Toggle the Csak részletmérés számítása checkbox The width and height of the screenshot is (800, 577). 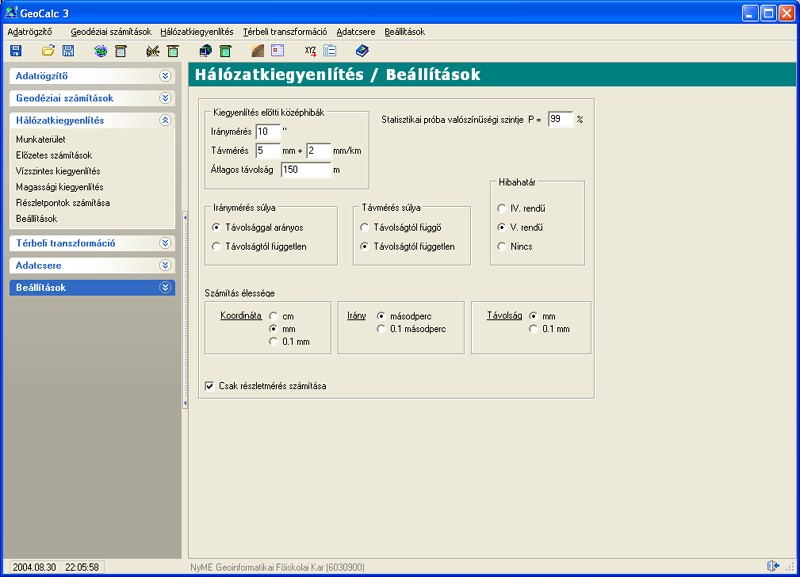tap(209, 386)
